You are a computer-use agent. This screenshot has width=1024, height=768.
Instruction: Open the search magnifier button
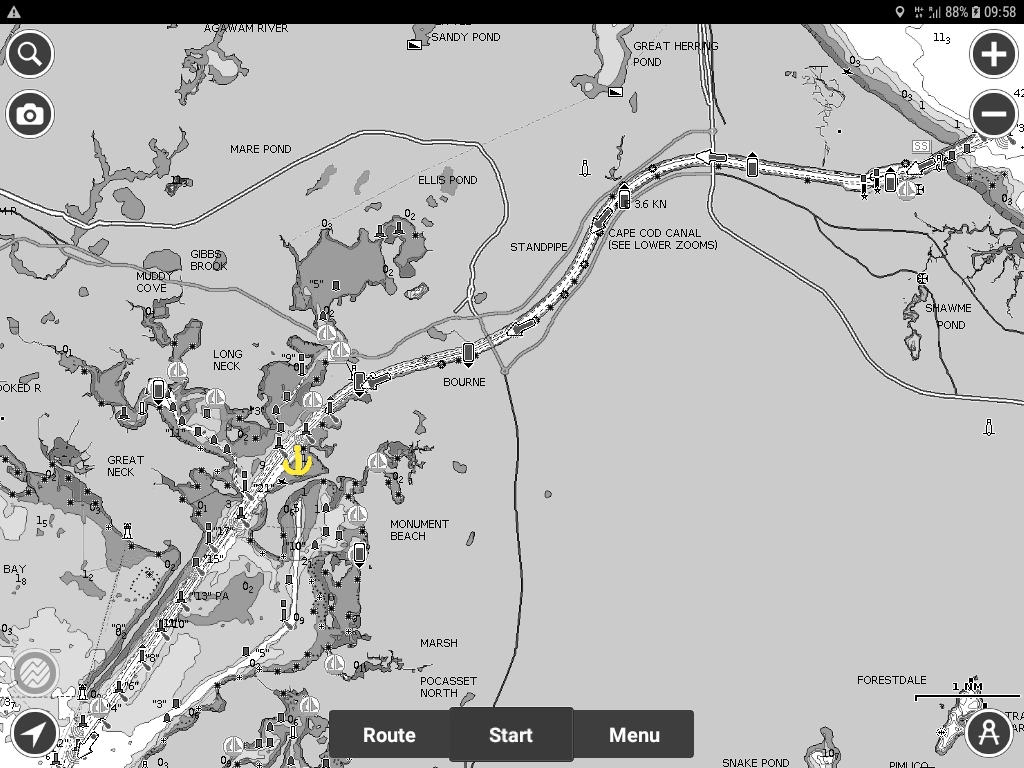coord(30,53)
